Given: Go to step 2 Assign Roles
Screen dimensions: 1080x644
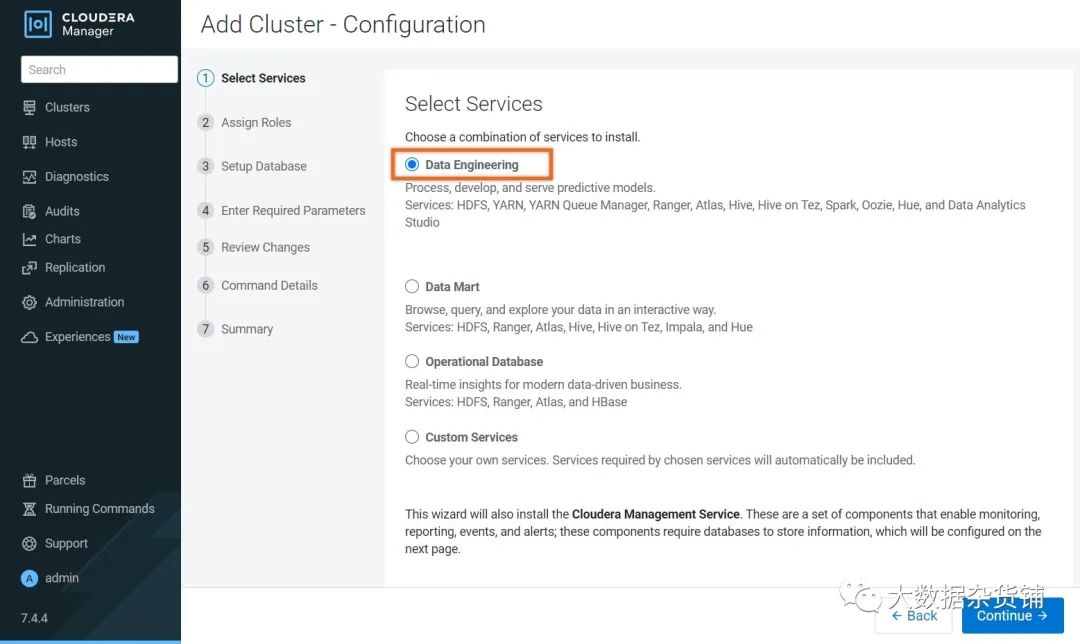Looking at the screenshot, I should point(256,123).
